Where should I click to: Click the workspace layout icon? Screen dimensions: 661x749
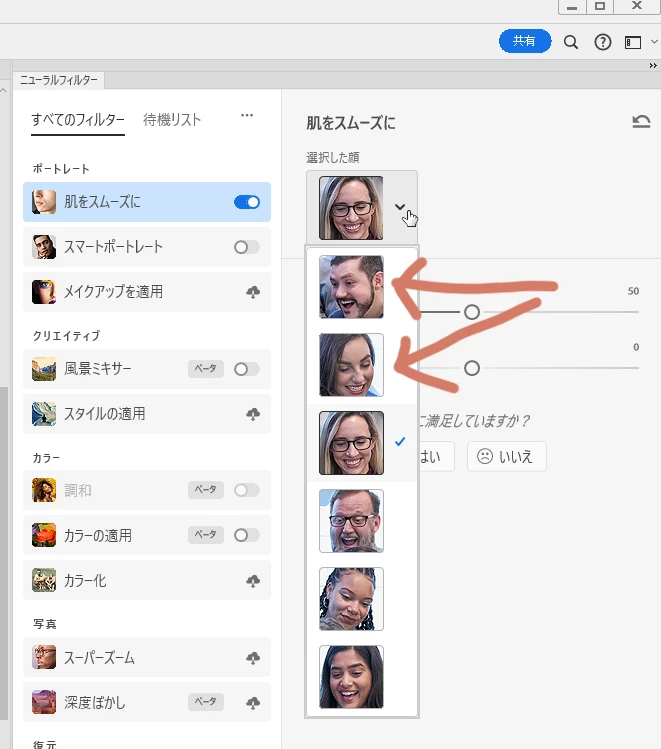click(633, 43)
